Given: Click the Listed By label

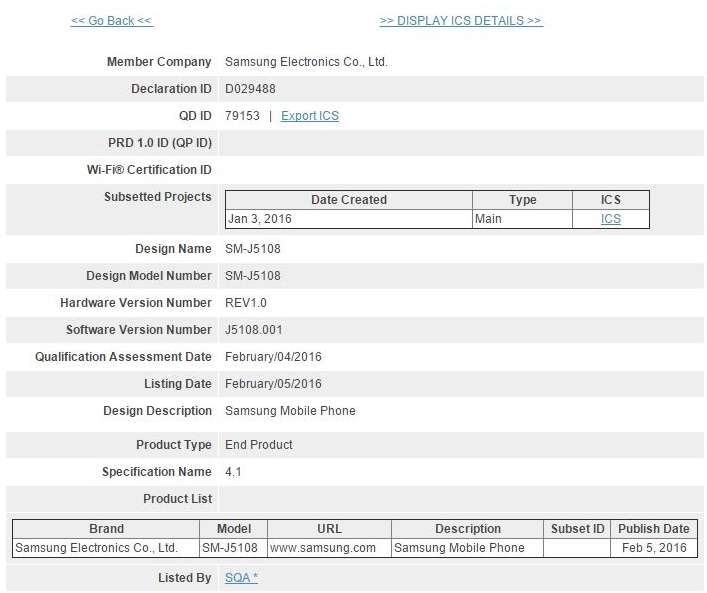Looking at the screenshot, I should [x=184, y=578].
